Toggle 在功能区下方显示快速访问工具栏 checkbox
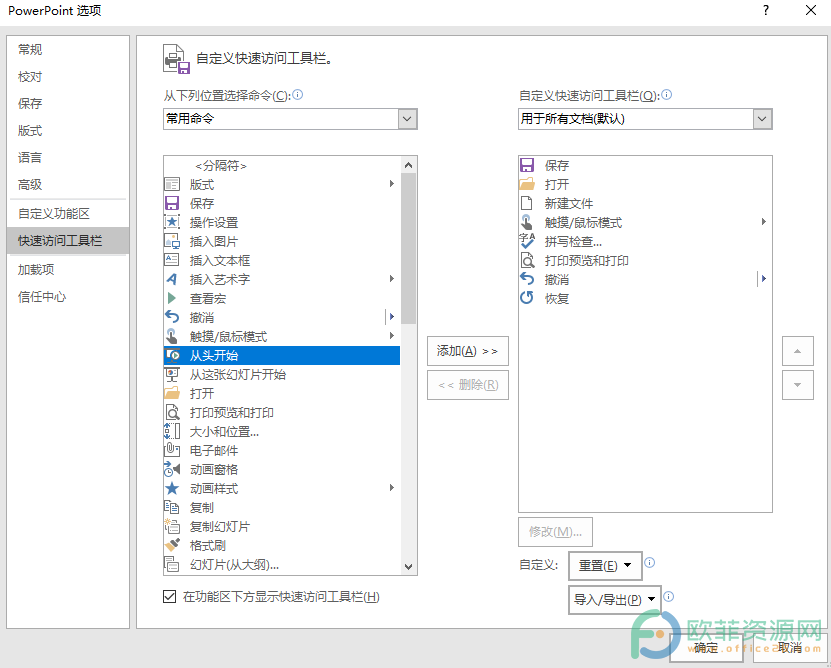Screen dimensions: 831x668 [170, 597]
